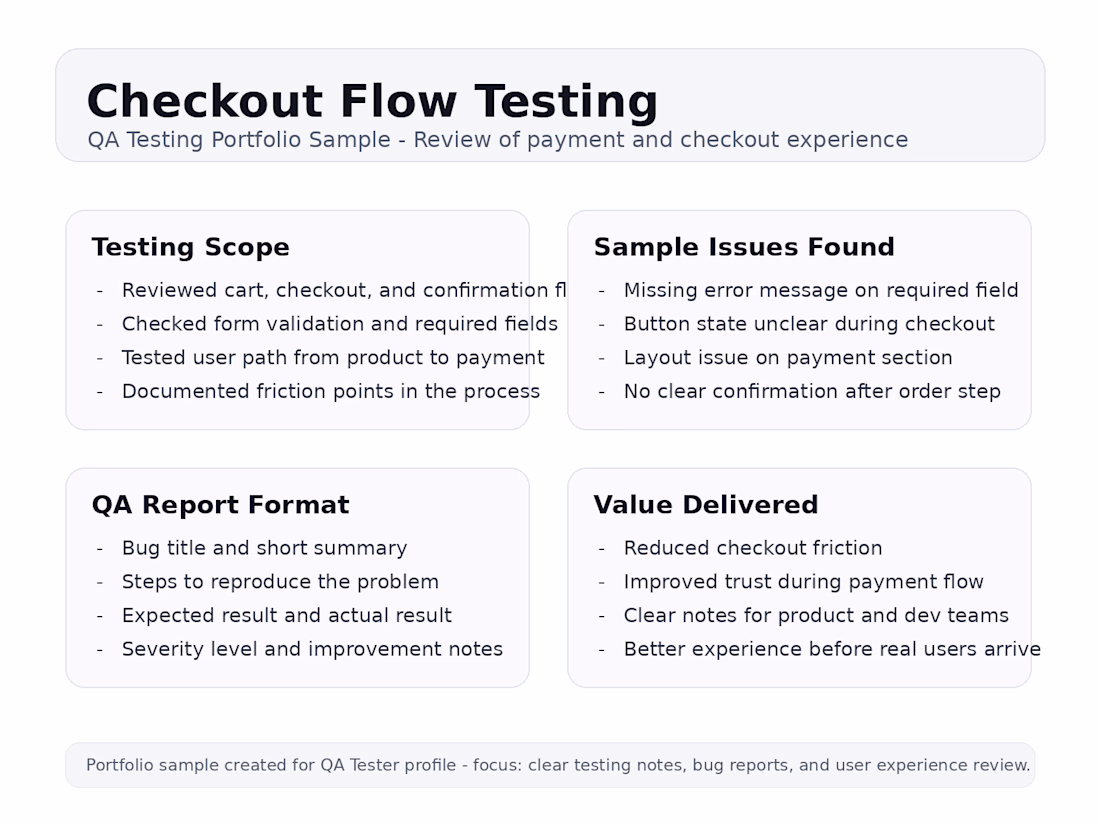Click the QA Report Format heading
The height and width of the screenshot is (825, 1100).
220,505
